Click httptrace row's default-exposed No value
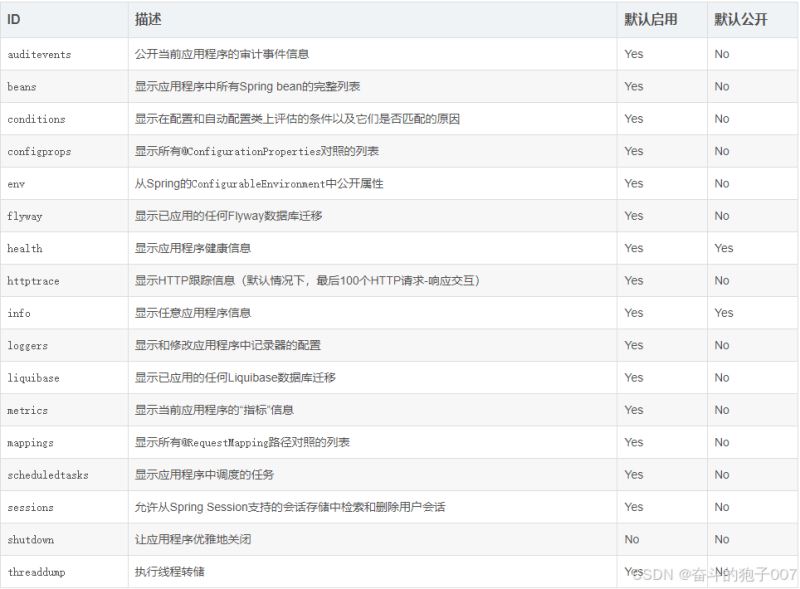The height and width of the screenshot is (589, 800). coord(722,280)
